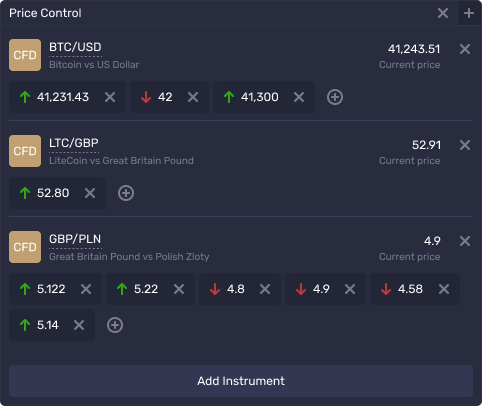Close the Price Control panel
The width and height of the screenshot is (482, 406).
click(x=443, y=13)
